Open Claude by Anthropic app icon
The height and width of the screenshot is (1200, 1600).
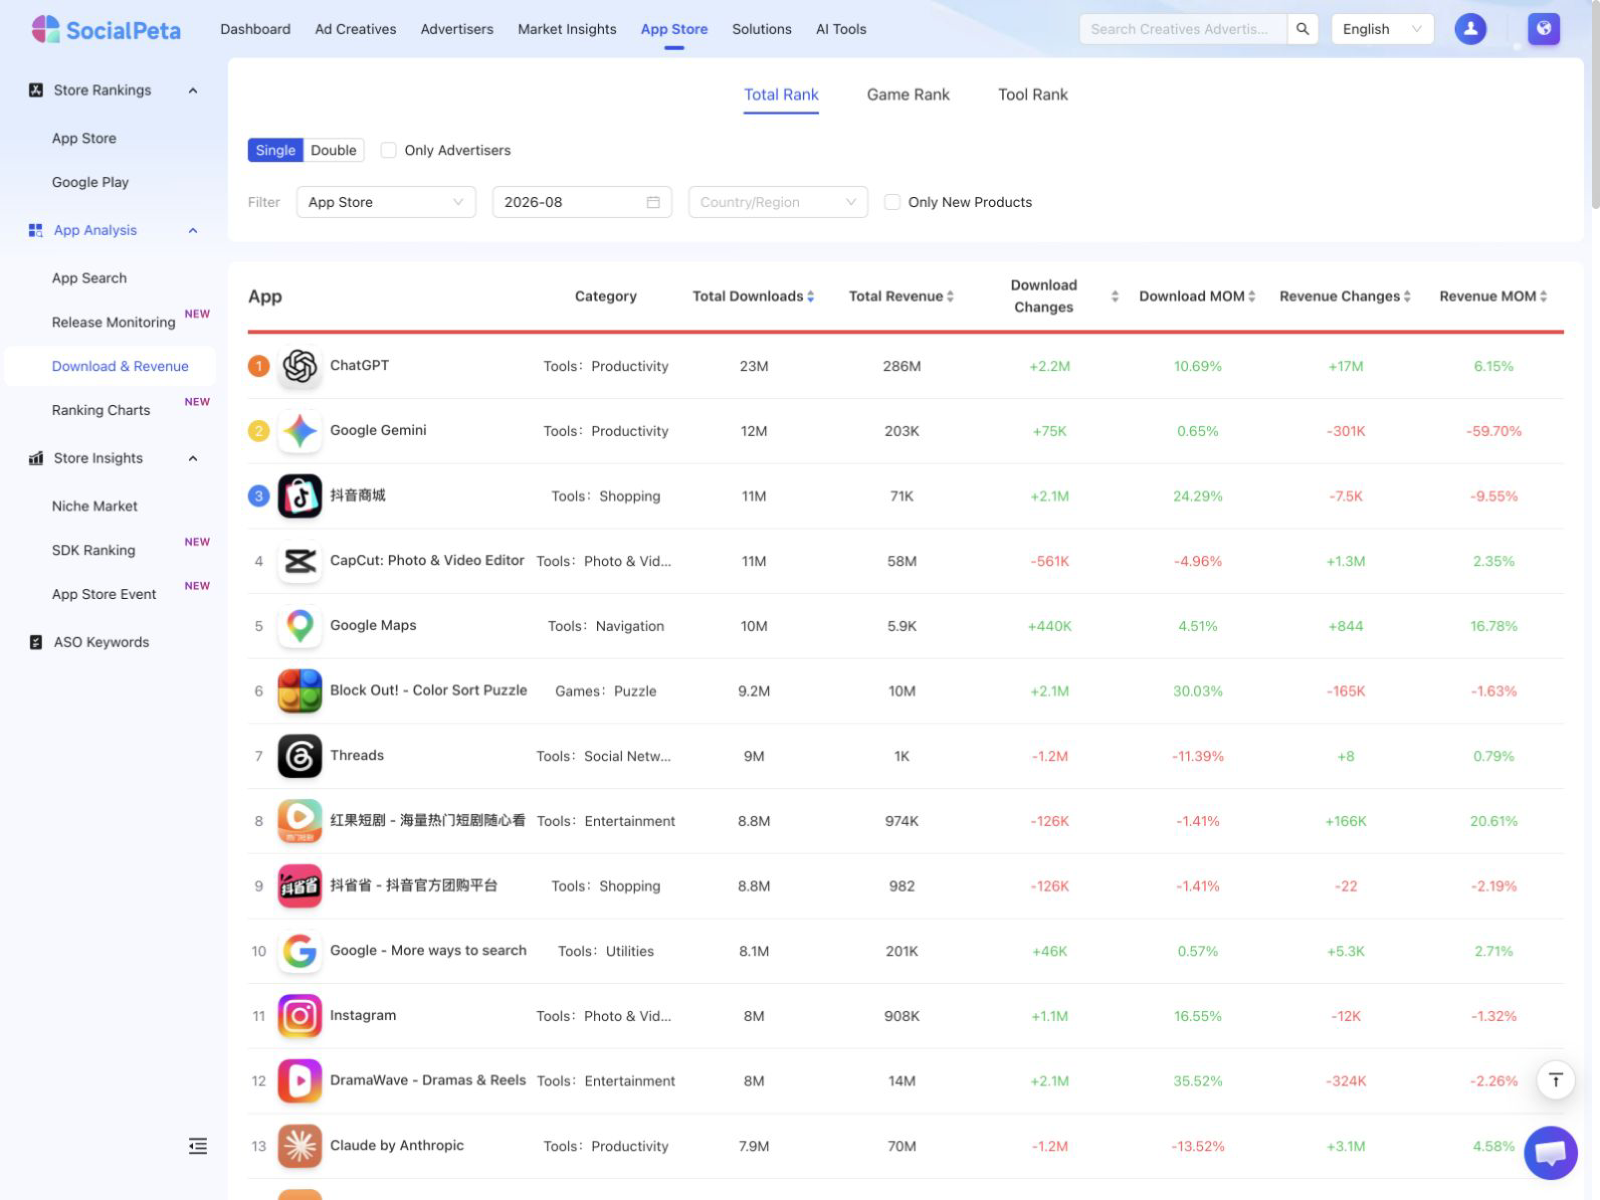(x=300, y=1146)
